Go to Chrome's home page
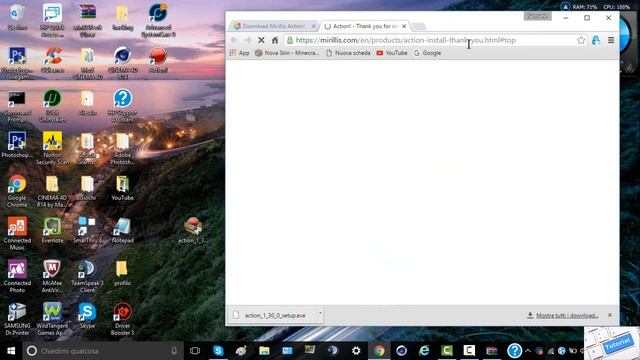 click(275, 40)
